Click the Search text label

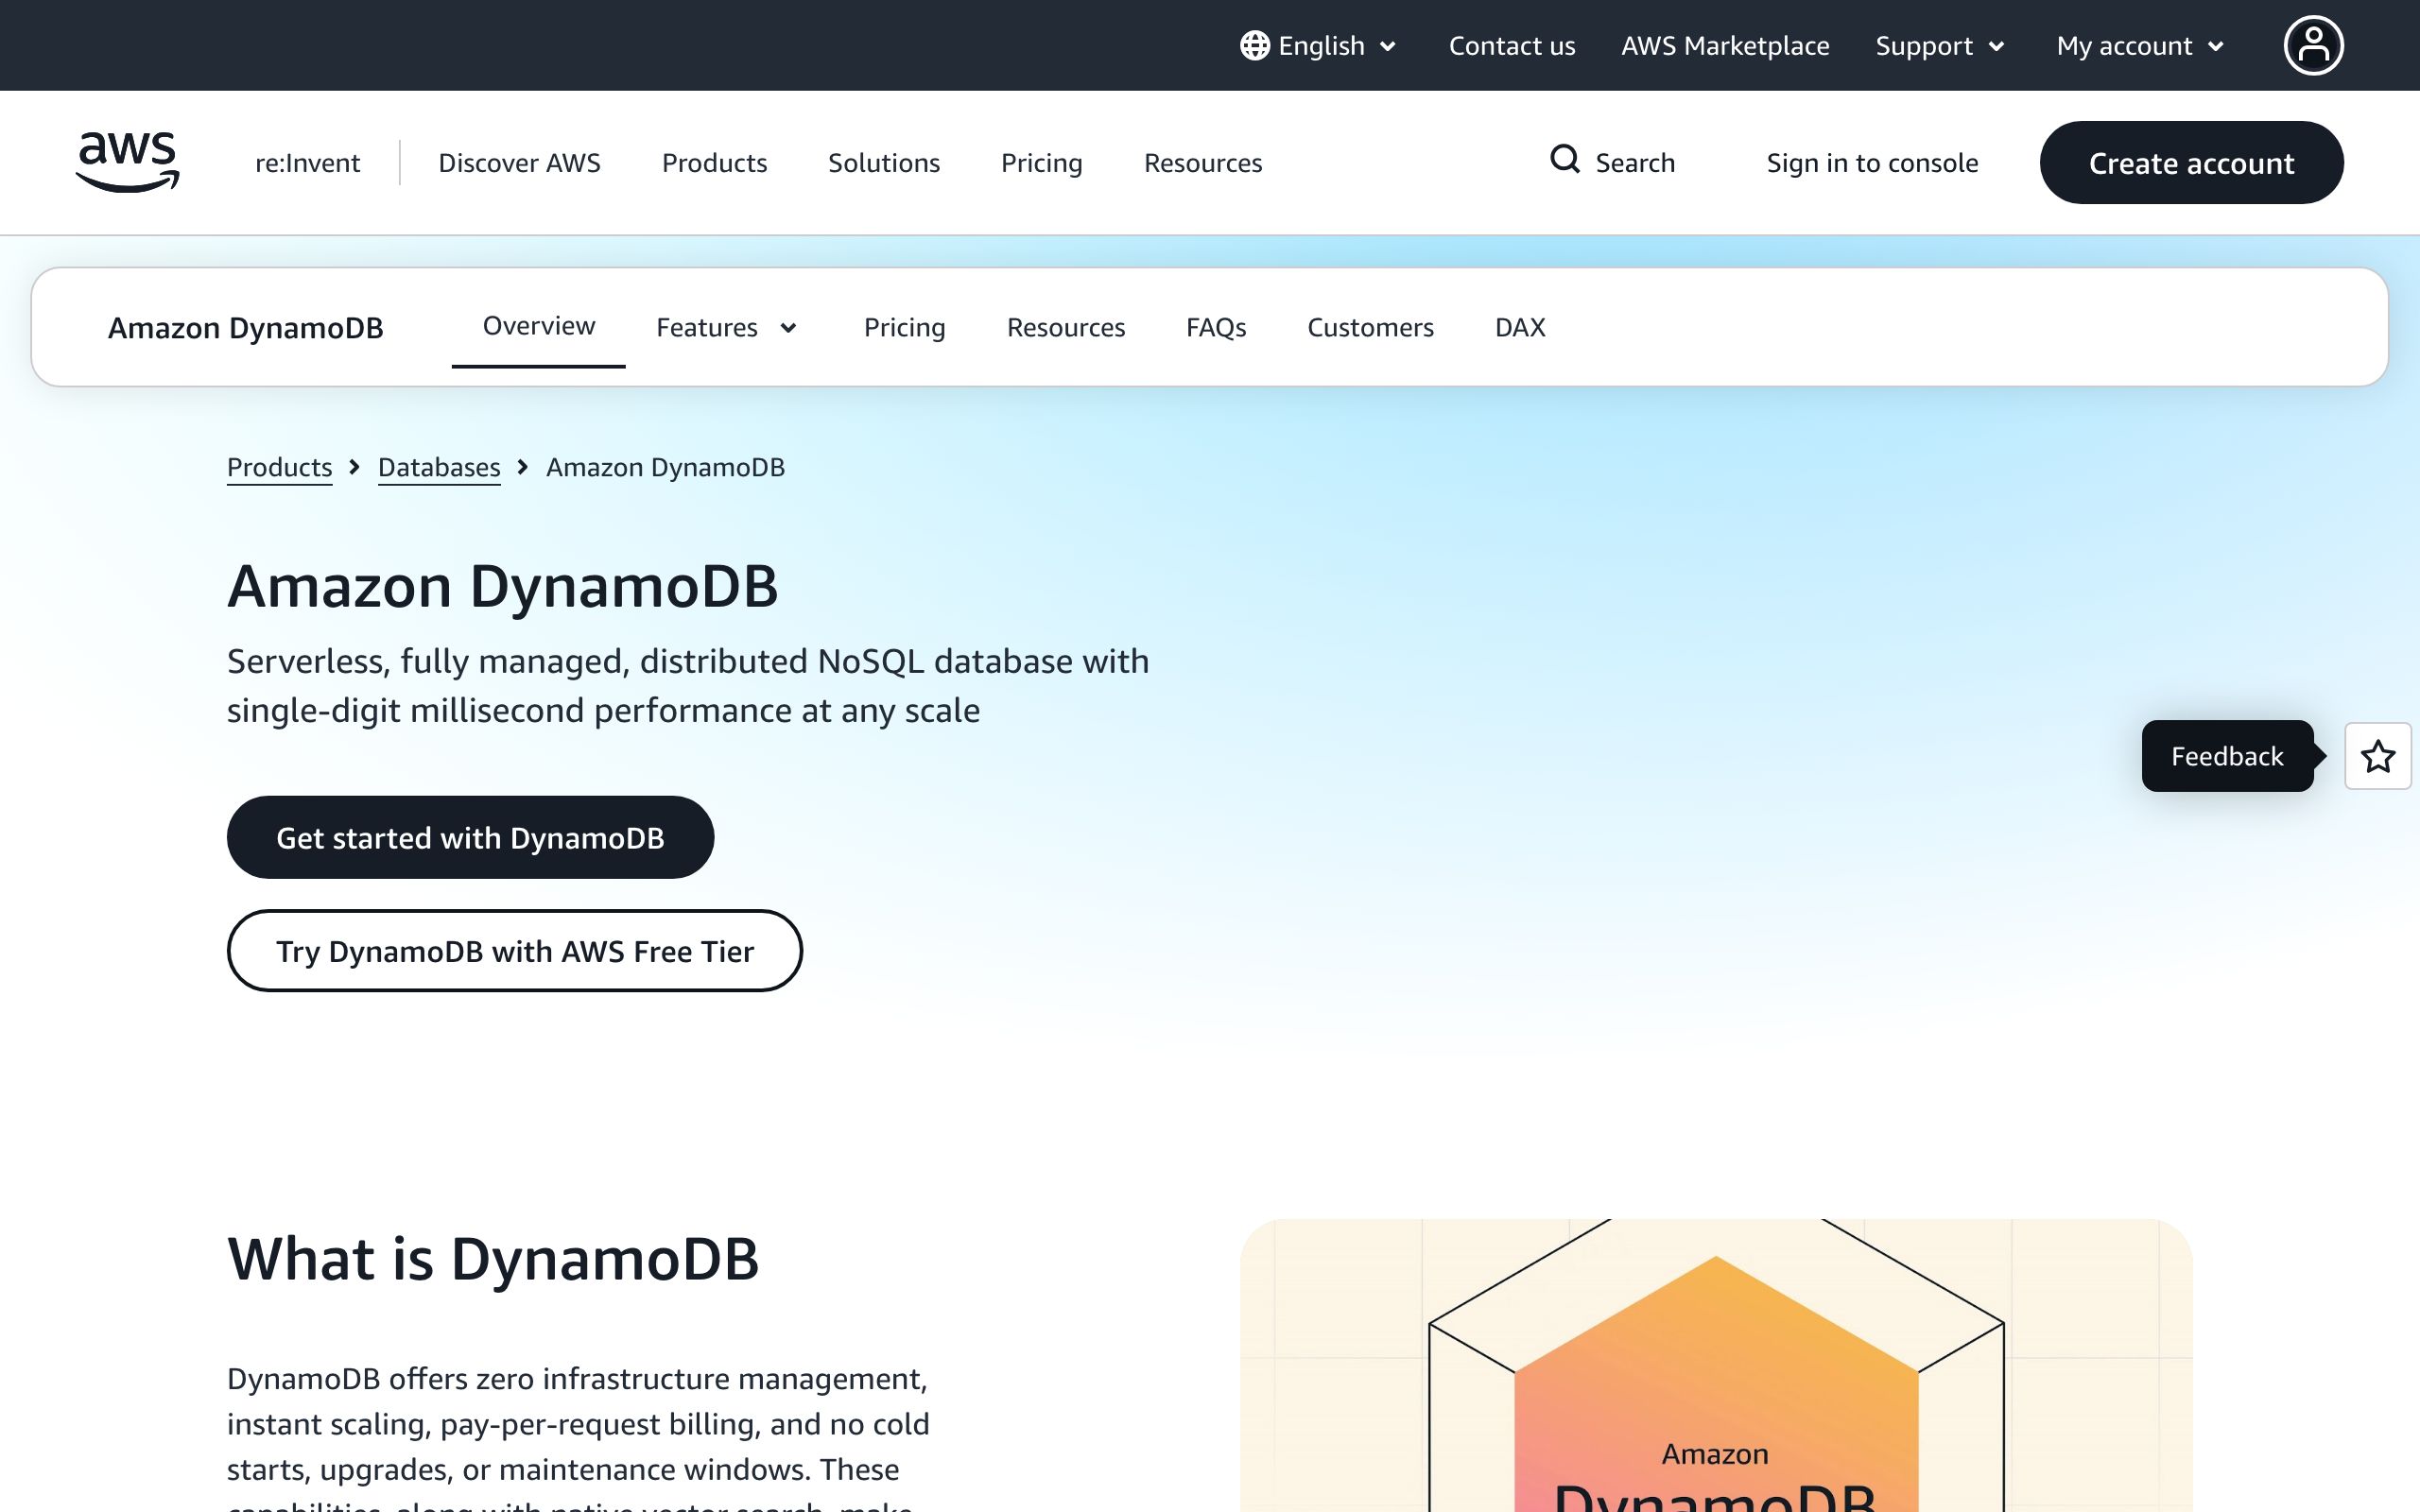(1634, 163)
